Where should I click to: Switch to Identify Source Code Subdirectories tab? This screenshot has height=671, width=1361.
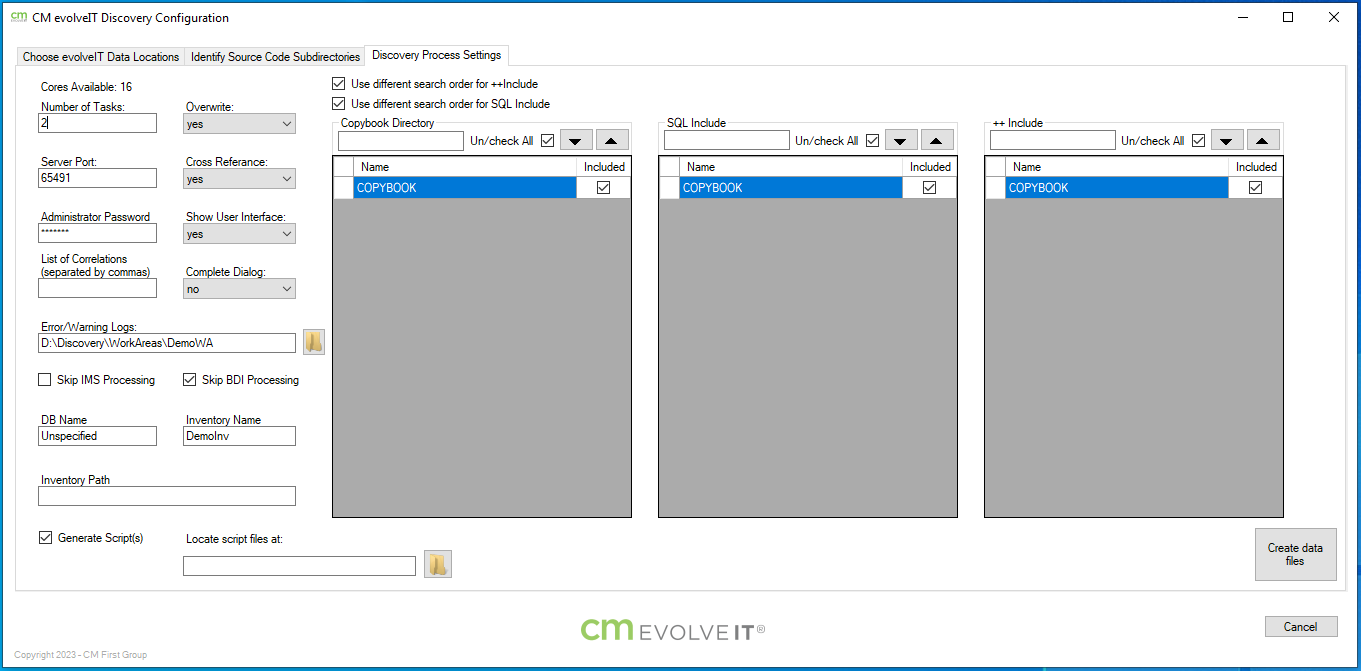click(276, 57)
